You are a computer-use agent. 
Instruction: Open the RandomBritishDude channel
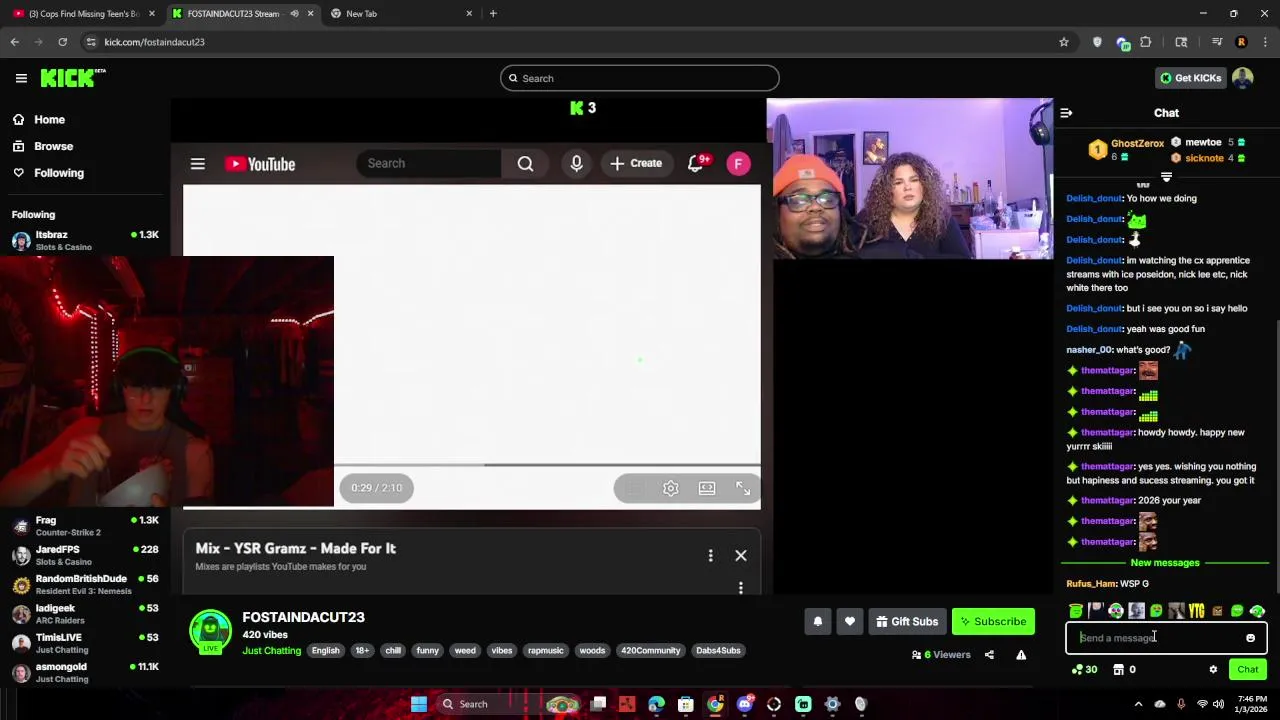click(x=85, y=584)
